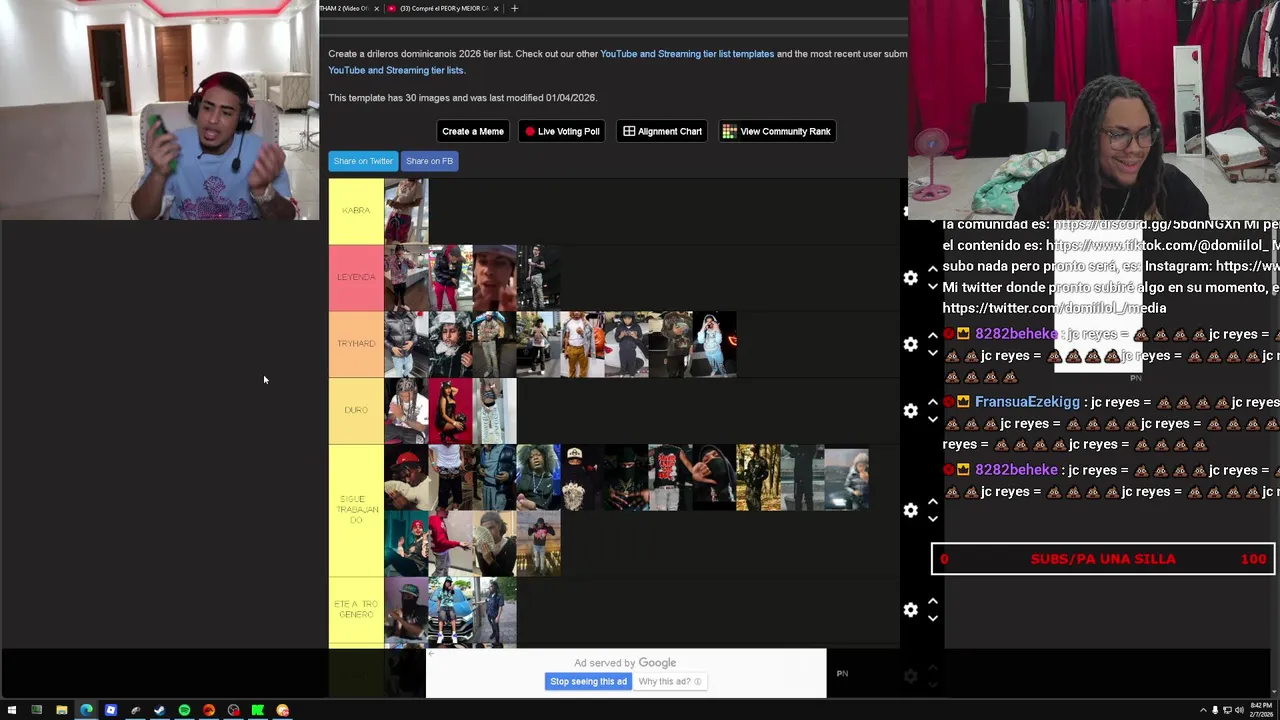
Task: Open the Windows Start menu
Action: (x=11, y=710)
